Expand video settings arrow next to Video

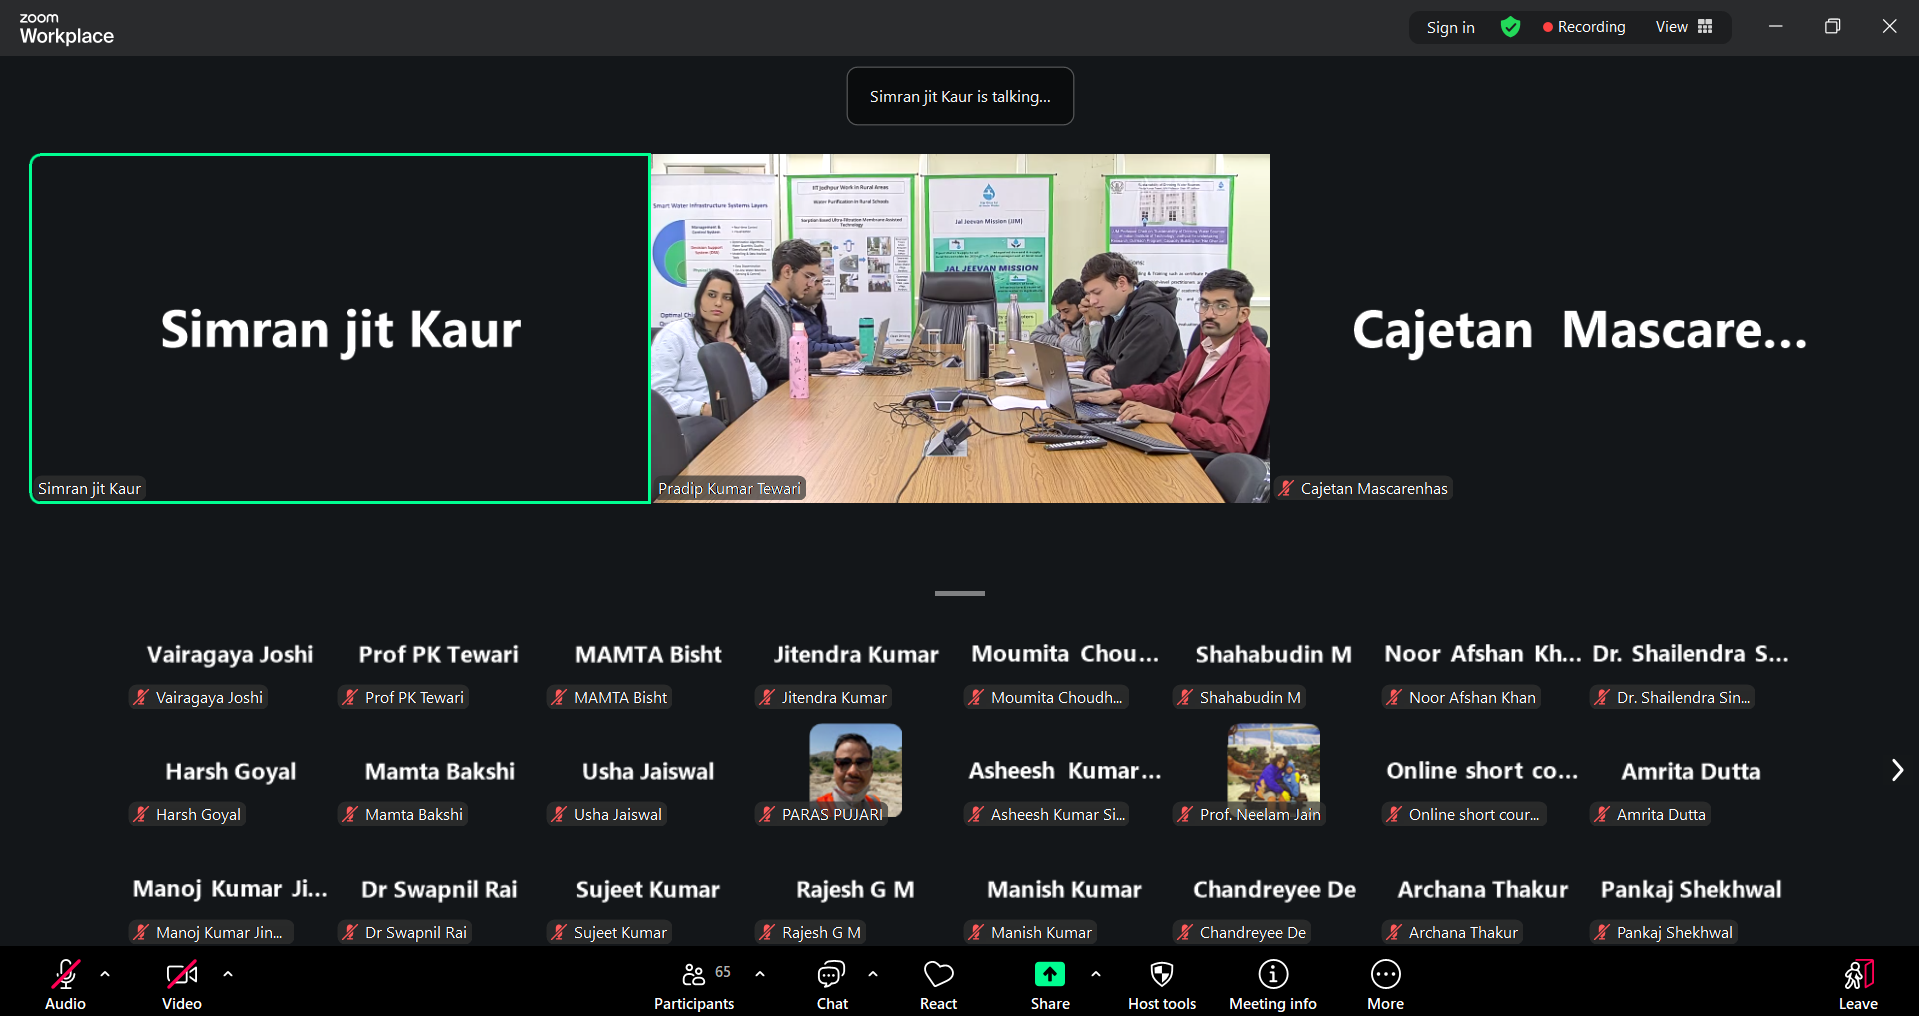coord(228,973)
